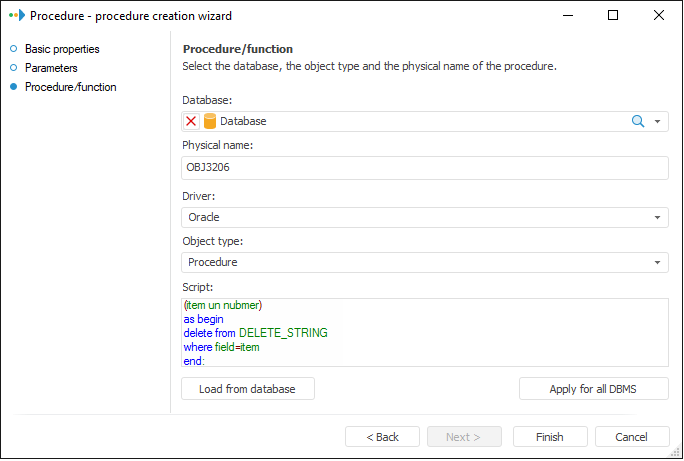Image resolution: width=684 pixels, height=461 pixels.
Task: Select the Procedure/function step
Action: (70, 87)
